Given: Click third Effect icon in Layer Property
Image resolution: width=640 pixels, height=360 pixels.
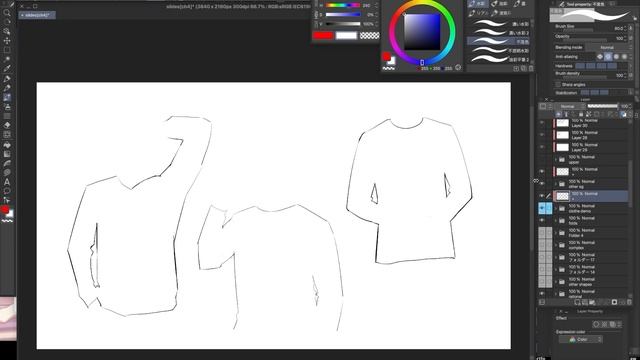Looking at the screenshot, I should tap(612, 324).
